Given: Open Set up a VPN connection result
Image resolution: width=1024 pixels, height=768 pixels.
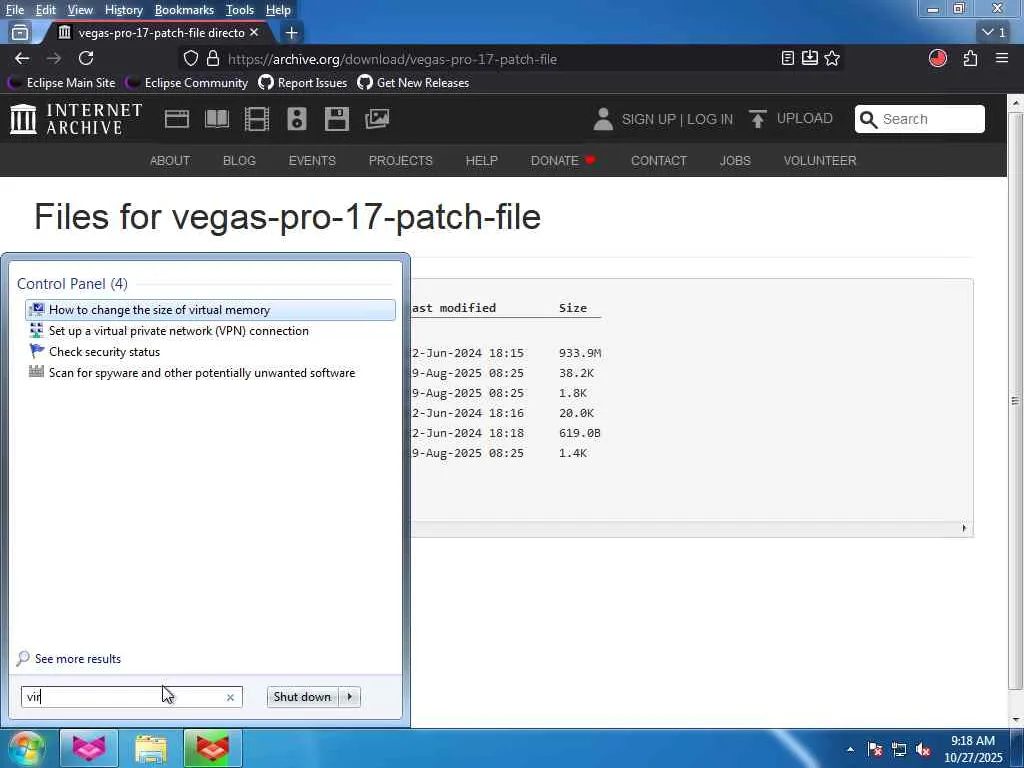Looking at the screenshot, I should point(210,330).
